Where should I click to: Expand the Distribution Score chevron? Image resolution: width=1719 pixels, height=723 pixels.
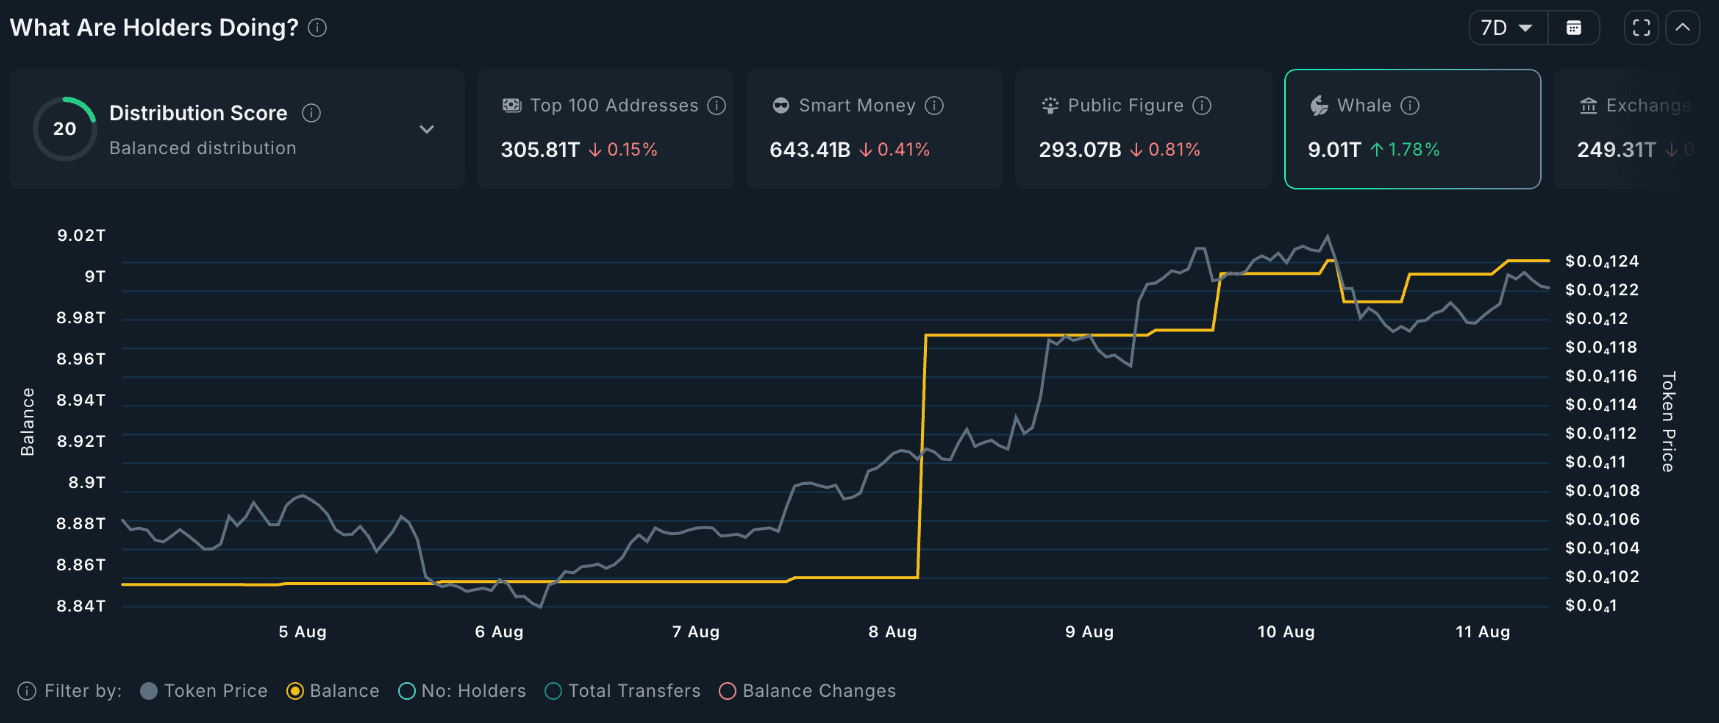427,130
